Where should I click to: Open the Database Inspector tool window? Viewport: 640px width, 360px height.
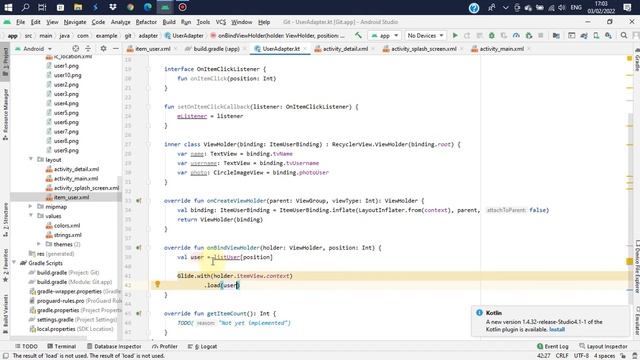(114, 347)
